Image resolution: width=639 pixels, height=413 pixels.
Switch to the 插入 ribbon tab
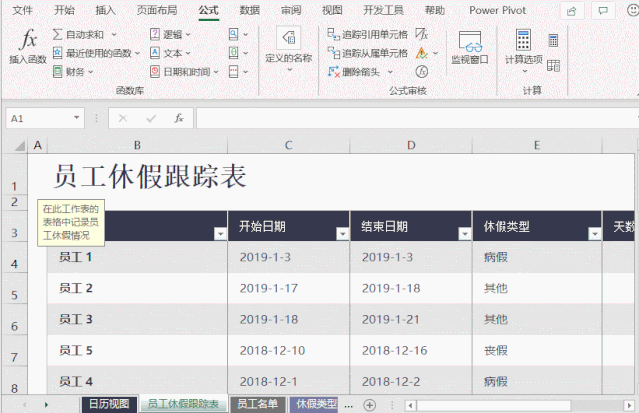pos(106,11)
